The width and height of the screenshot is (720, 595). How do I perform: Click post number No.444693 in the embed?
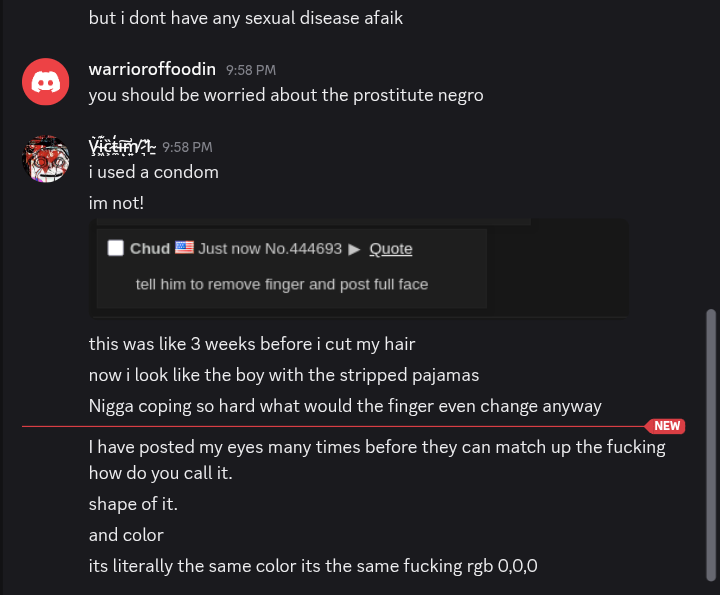coord(304,249)
